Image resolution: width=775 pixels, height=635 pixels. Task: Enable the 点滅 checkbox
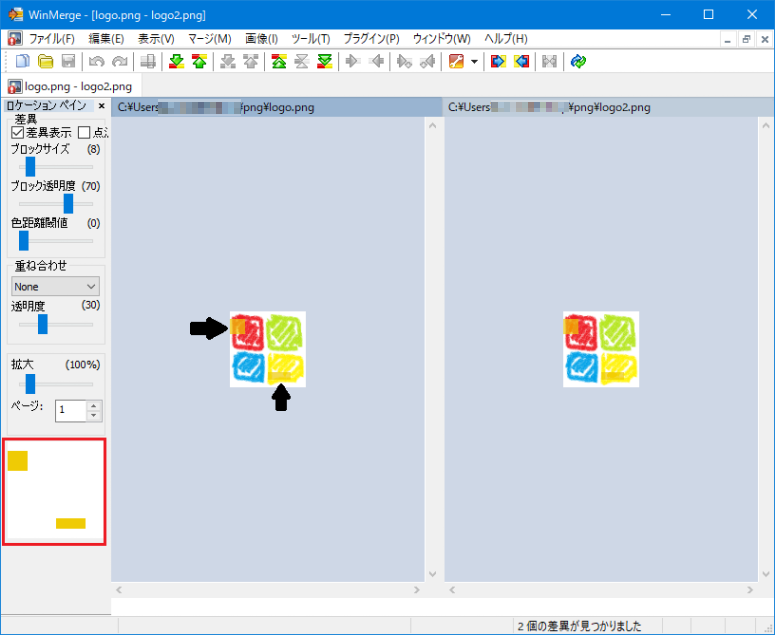tap(84, 132)
